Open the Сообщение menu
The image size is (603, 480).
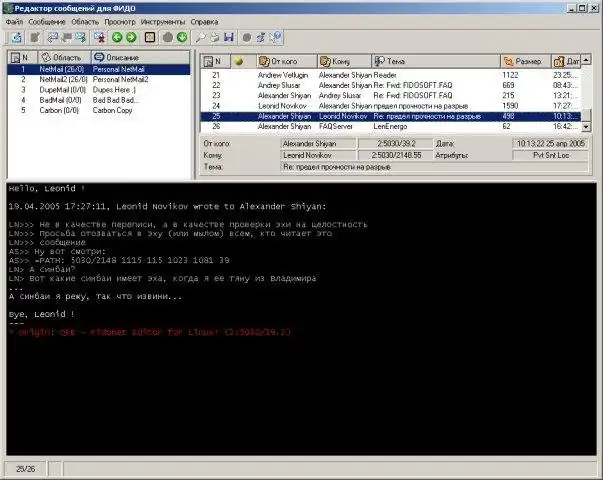(47, 22)
